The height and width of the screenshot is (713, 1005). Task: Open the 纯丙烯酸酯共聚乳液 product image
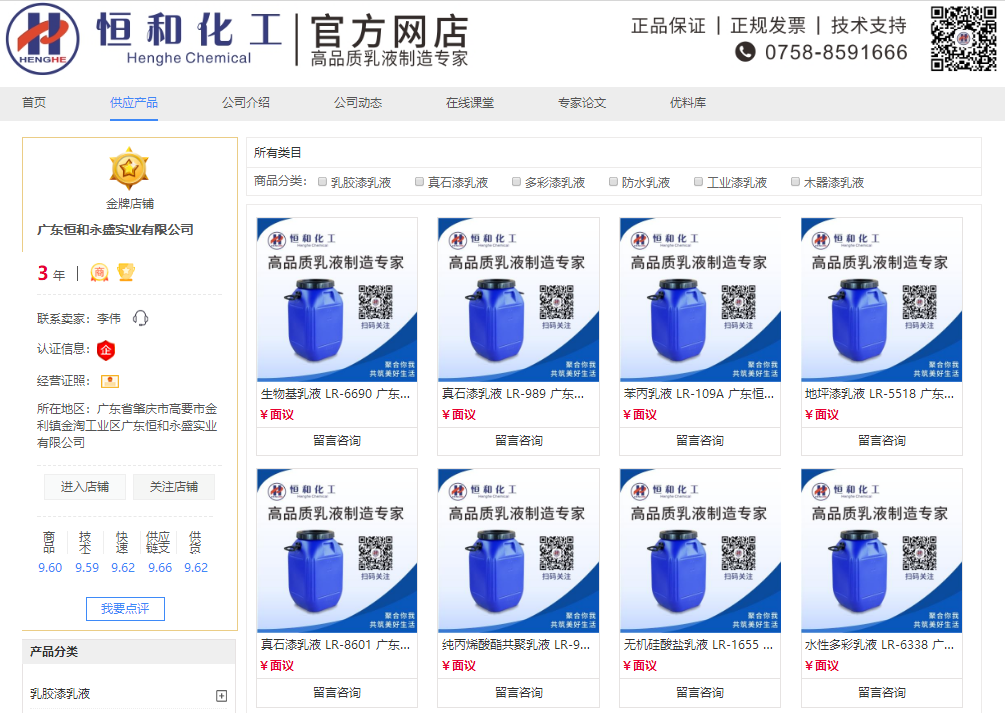pos(519,551)
